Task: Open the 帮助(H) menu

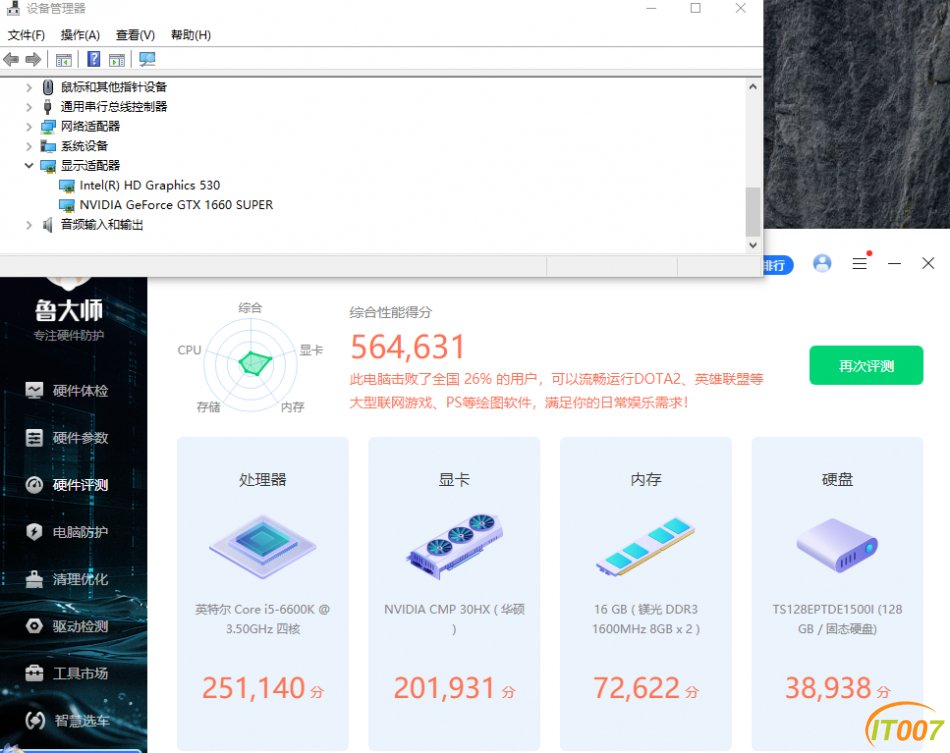Action: [191, 35]
